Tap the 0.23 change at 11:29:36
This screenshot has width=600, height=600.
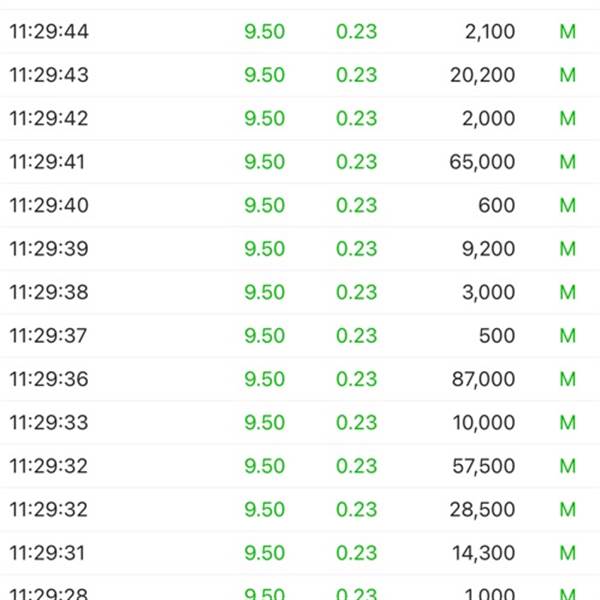point(357,379)
